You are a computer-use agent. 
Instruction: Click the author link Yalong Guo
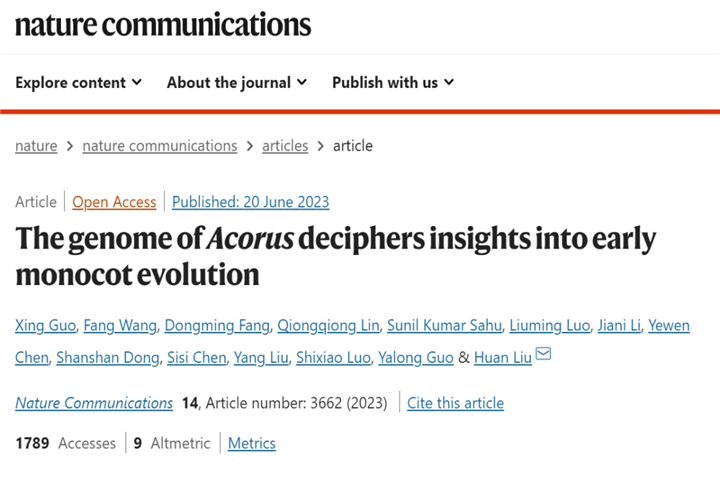click(x=416, y=358)
